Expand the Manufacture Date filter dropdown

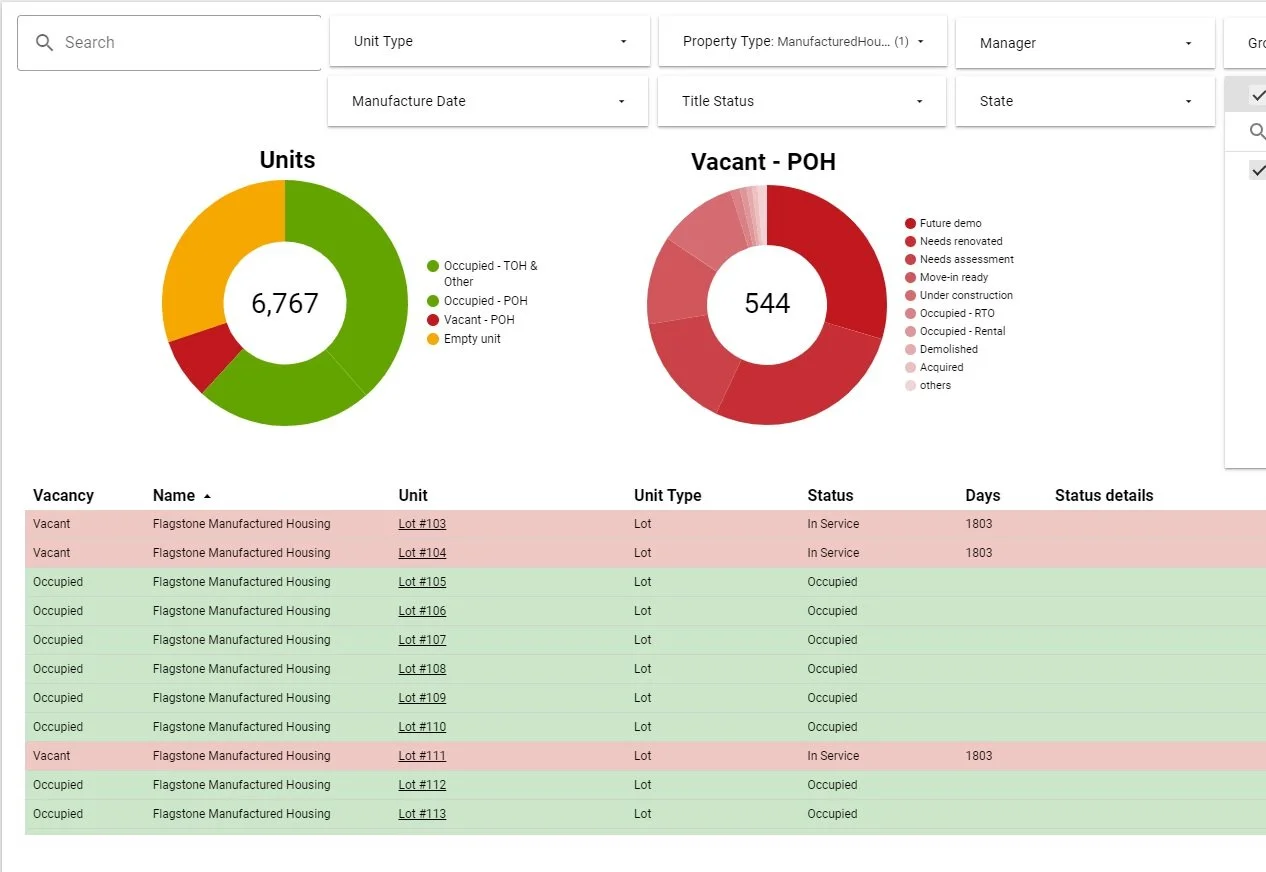click(487, 101)
